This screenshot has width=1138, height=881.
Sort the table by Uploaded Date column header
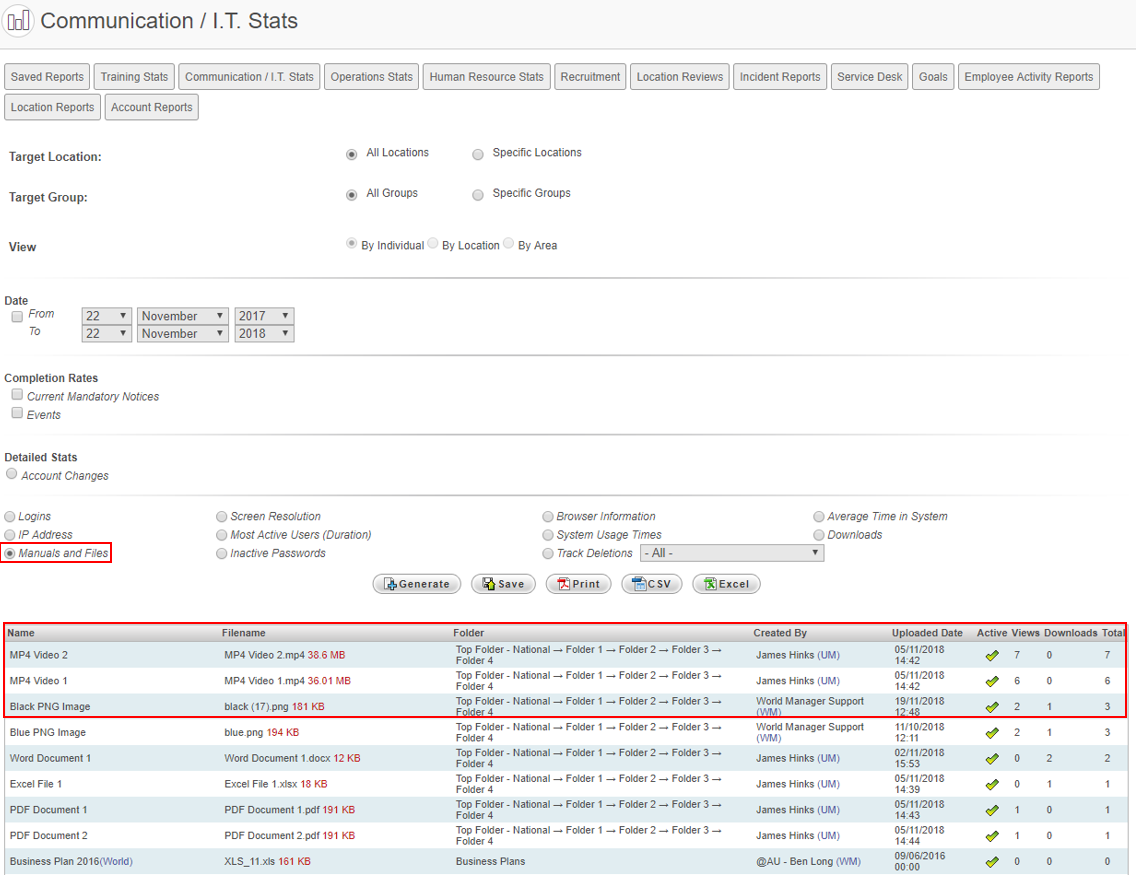point(927,633)
